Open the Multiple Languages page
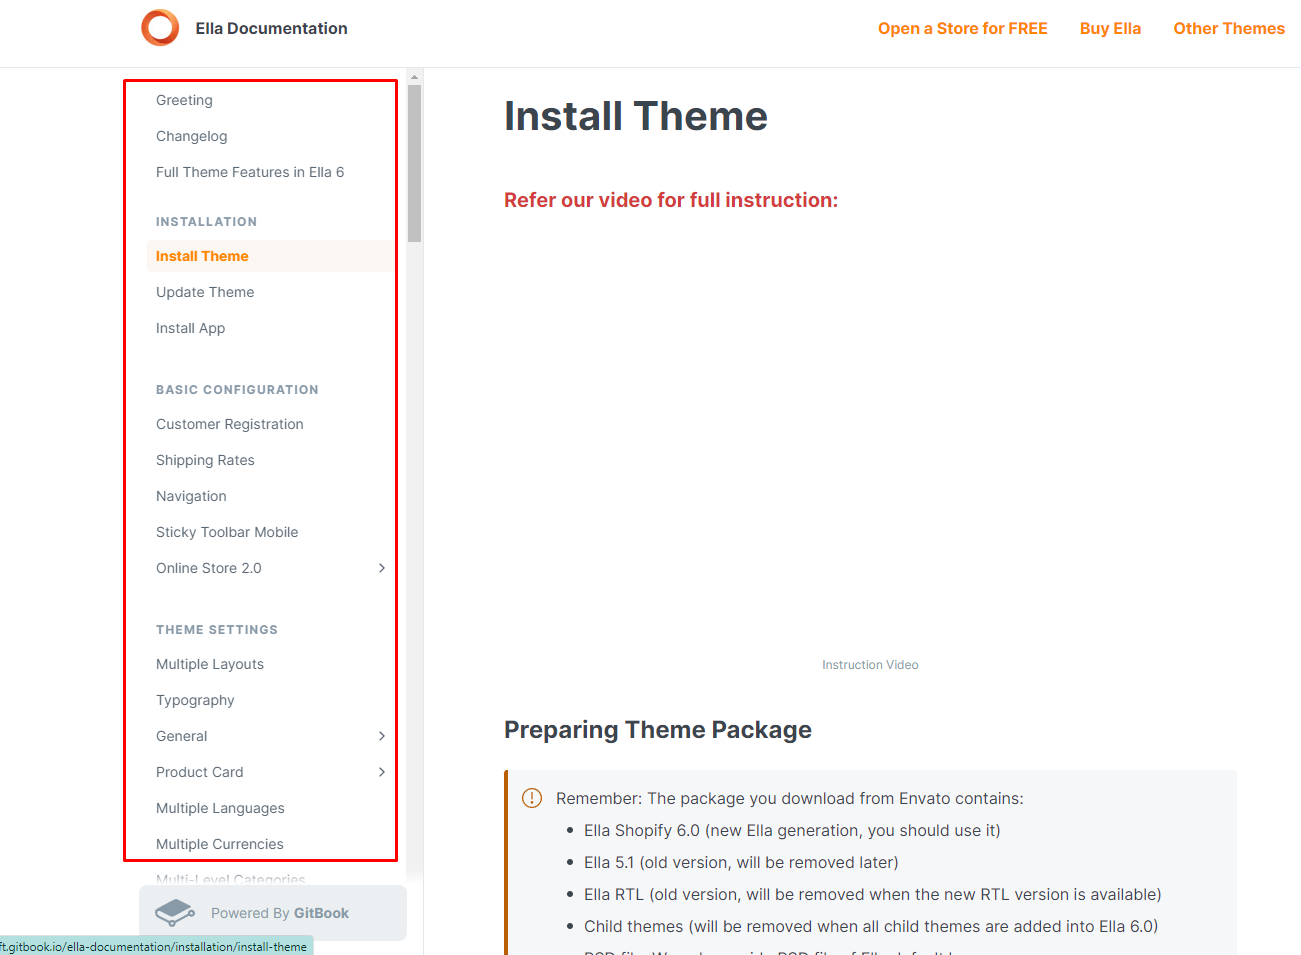The width and height of the screenshot is (1301, 955). click(220, 808)
